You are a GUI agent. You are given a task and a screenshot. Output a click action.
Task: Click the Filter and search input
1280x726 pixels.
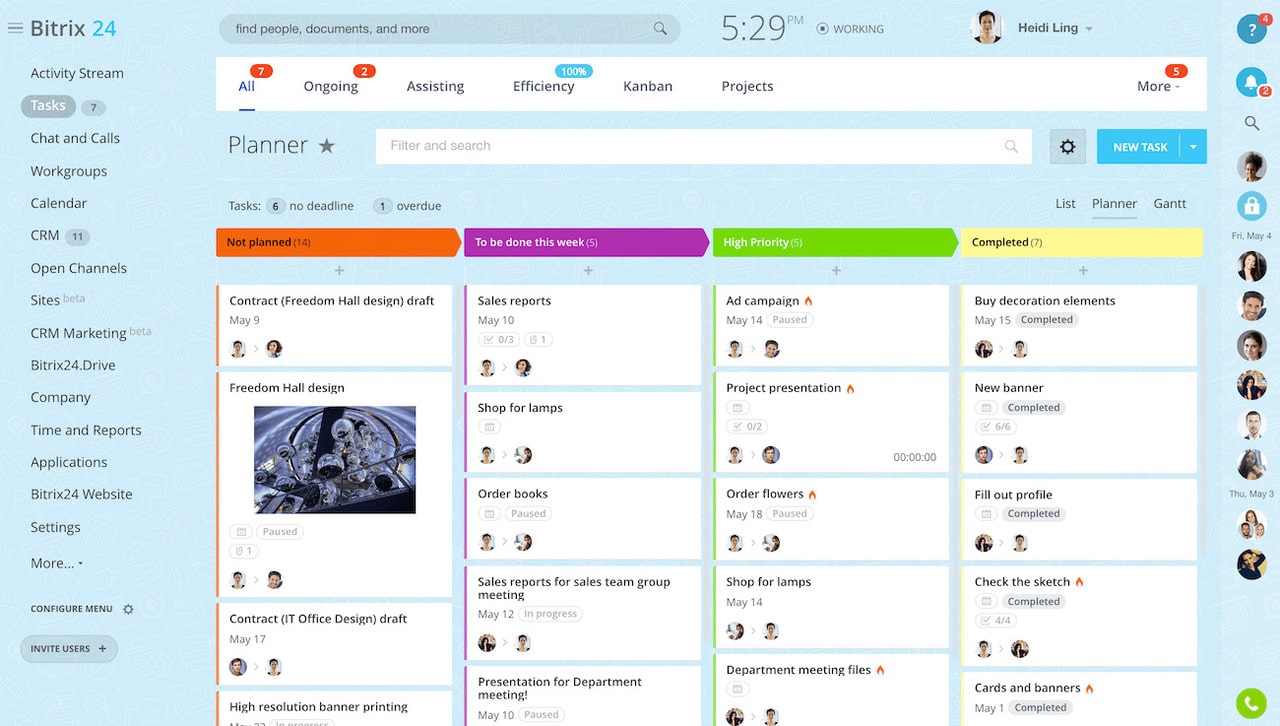click(703, 146)
